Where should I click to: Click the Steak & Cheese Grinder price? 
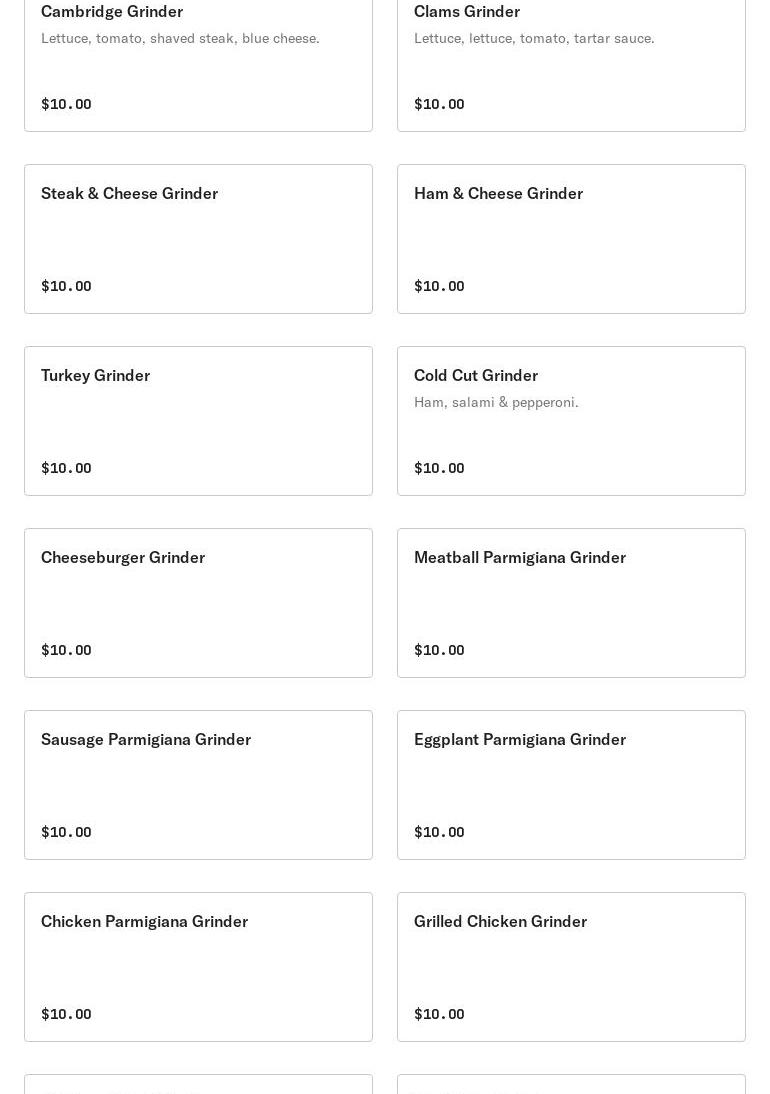pos(66,286)
